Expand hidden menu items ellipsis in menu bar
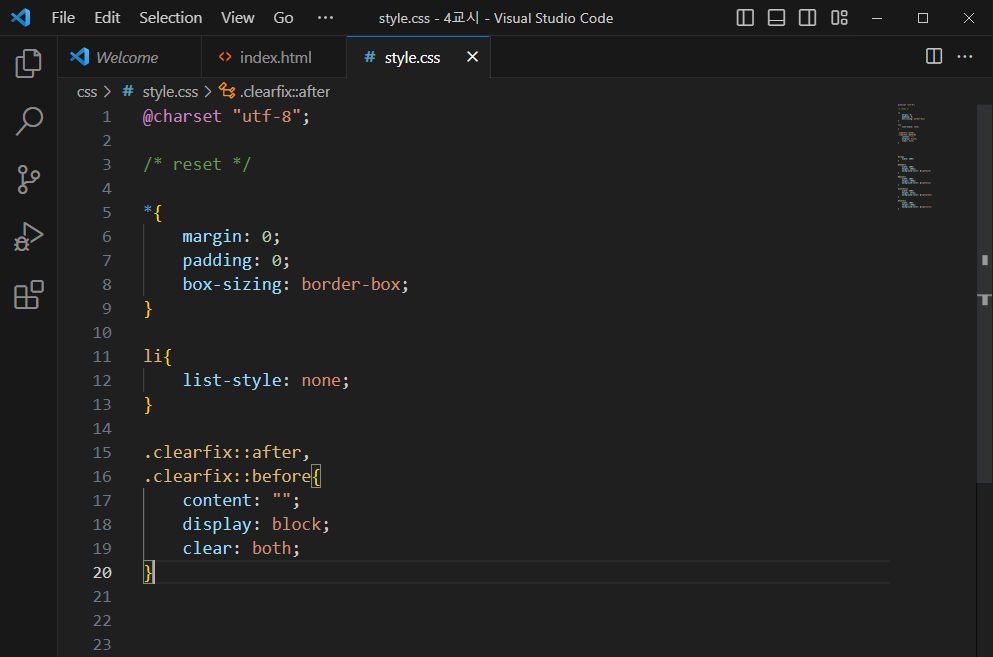993x657 pixels. tap(326, 18)
